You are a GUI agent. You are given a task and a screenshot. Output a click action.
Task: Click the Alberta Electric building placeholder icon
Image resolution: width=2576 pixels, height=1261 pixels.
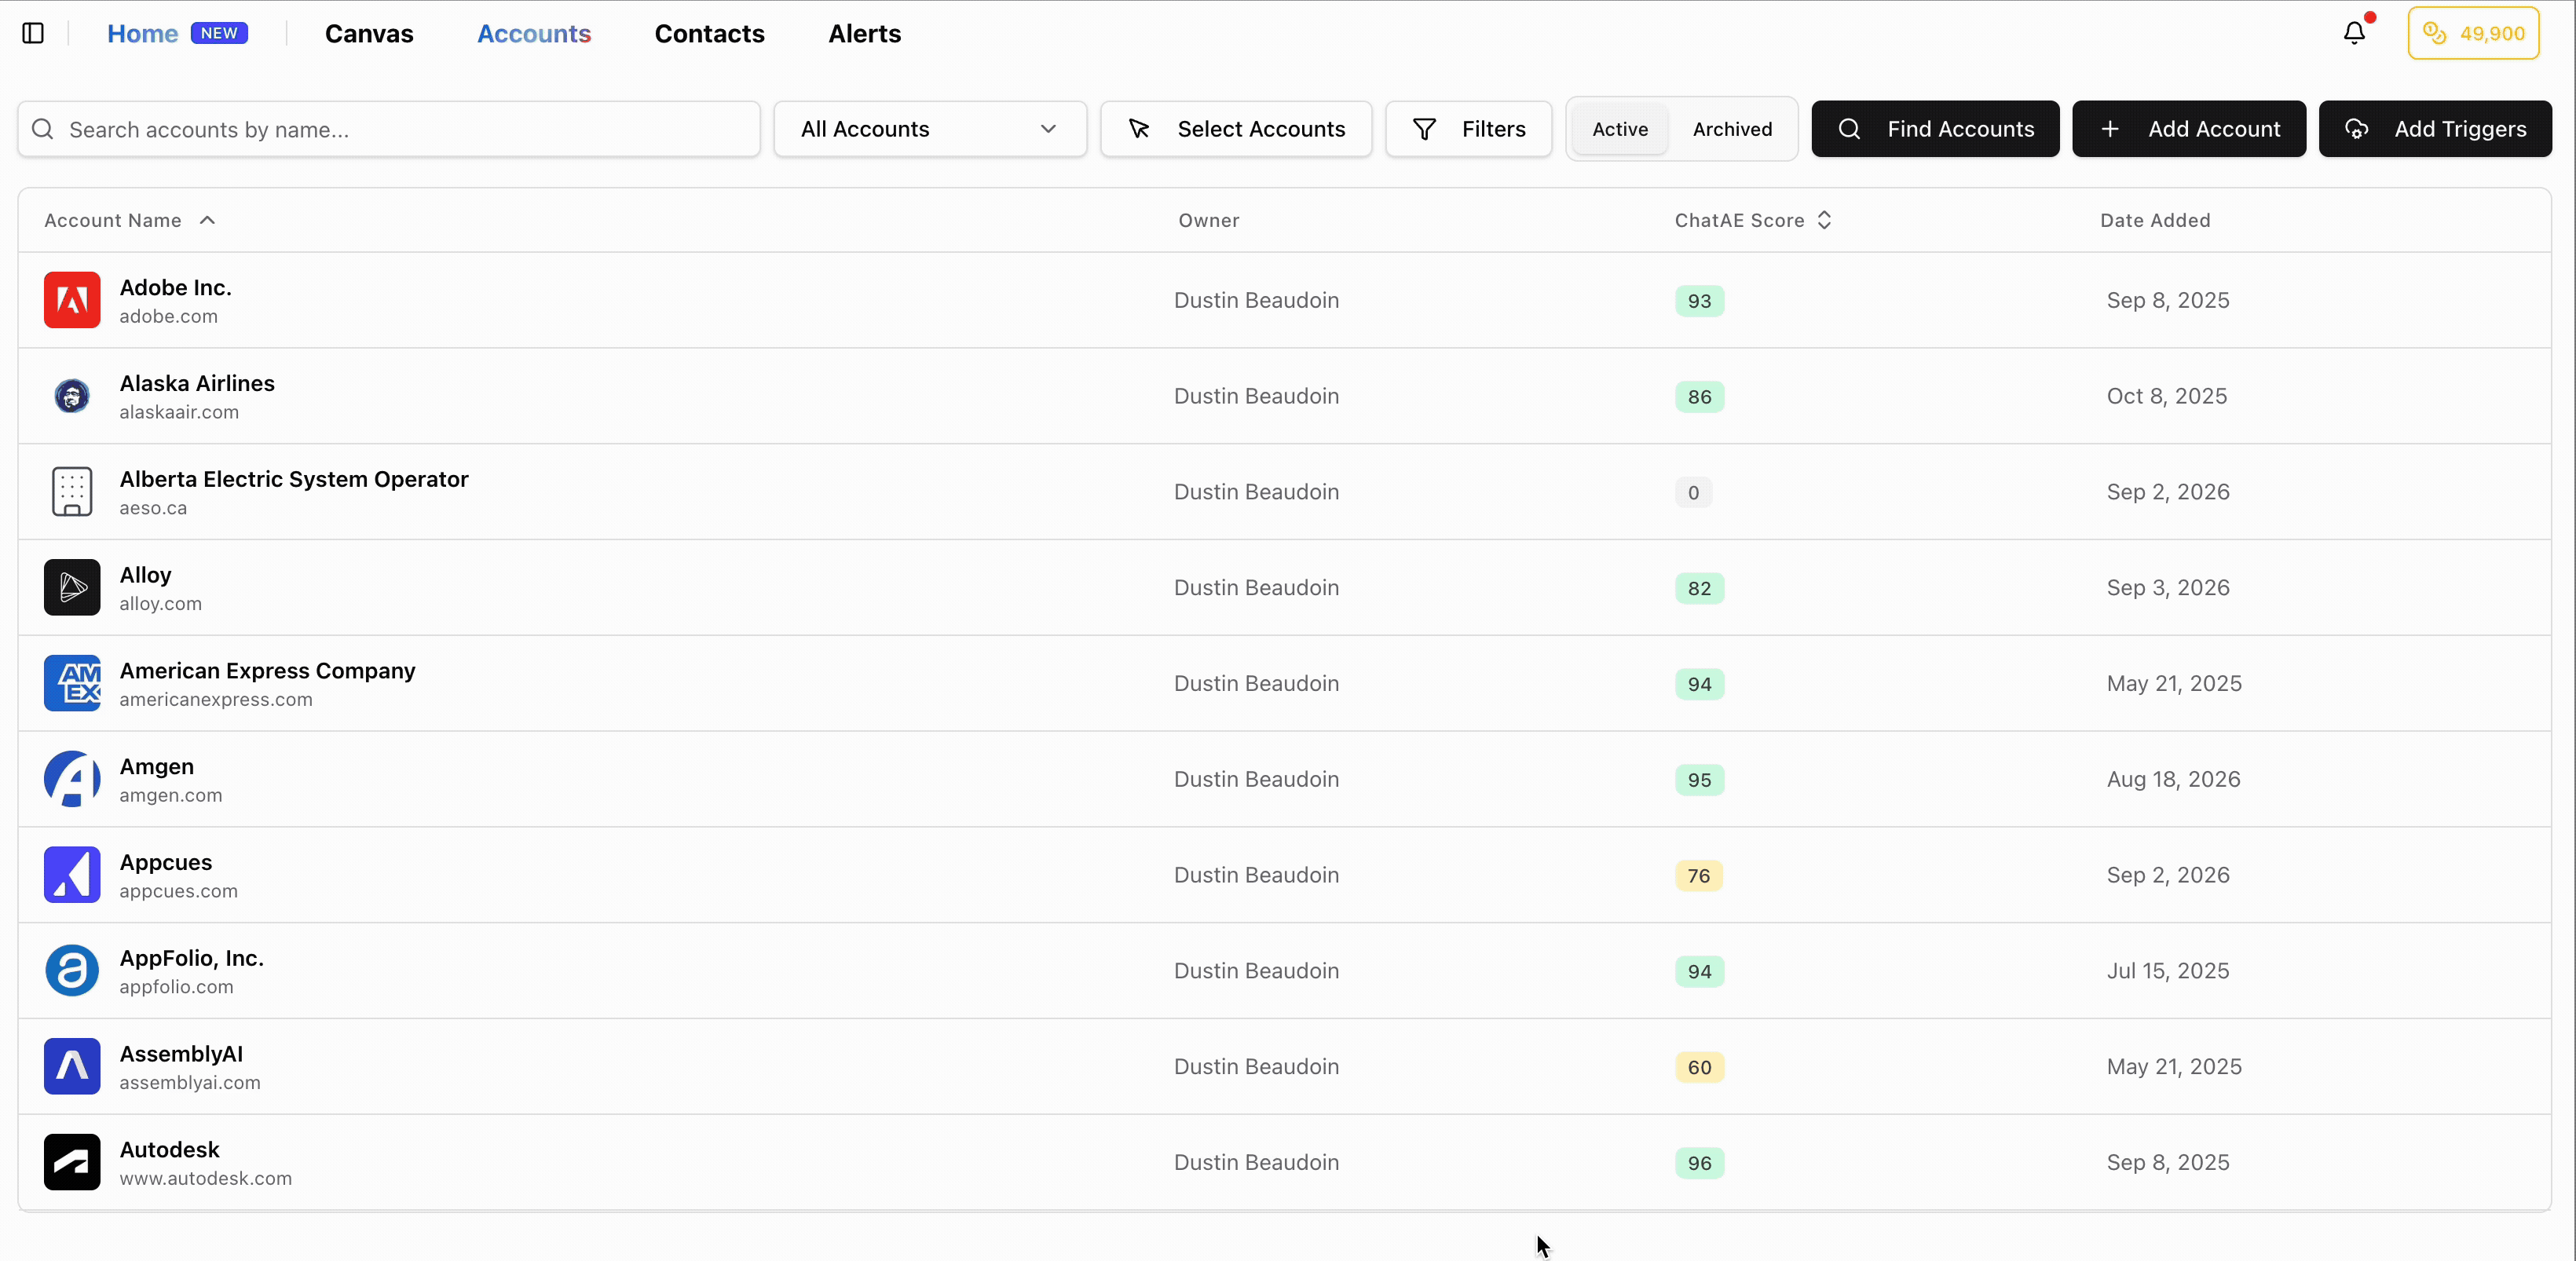coord(72,492)
